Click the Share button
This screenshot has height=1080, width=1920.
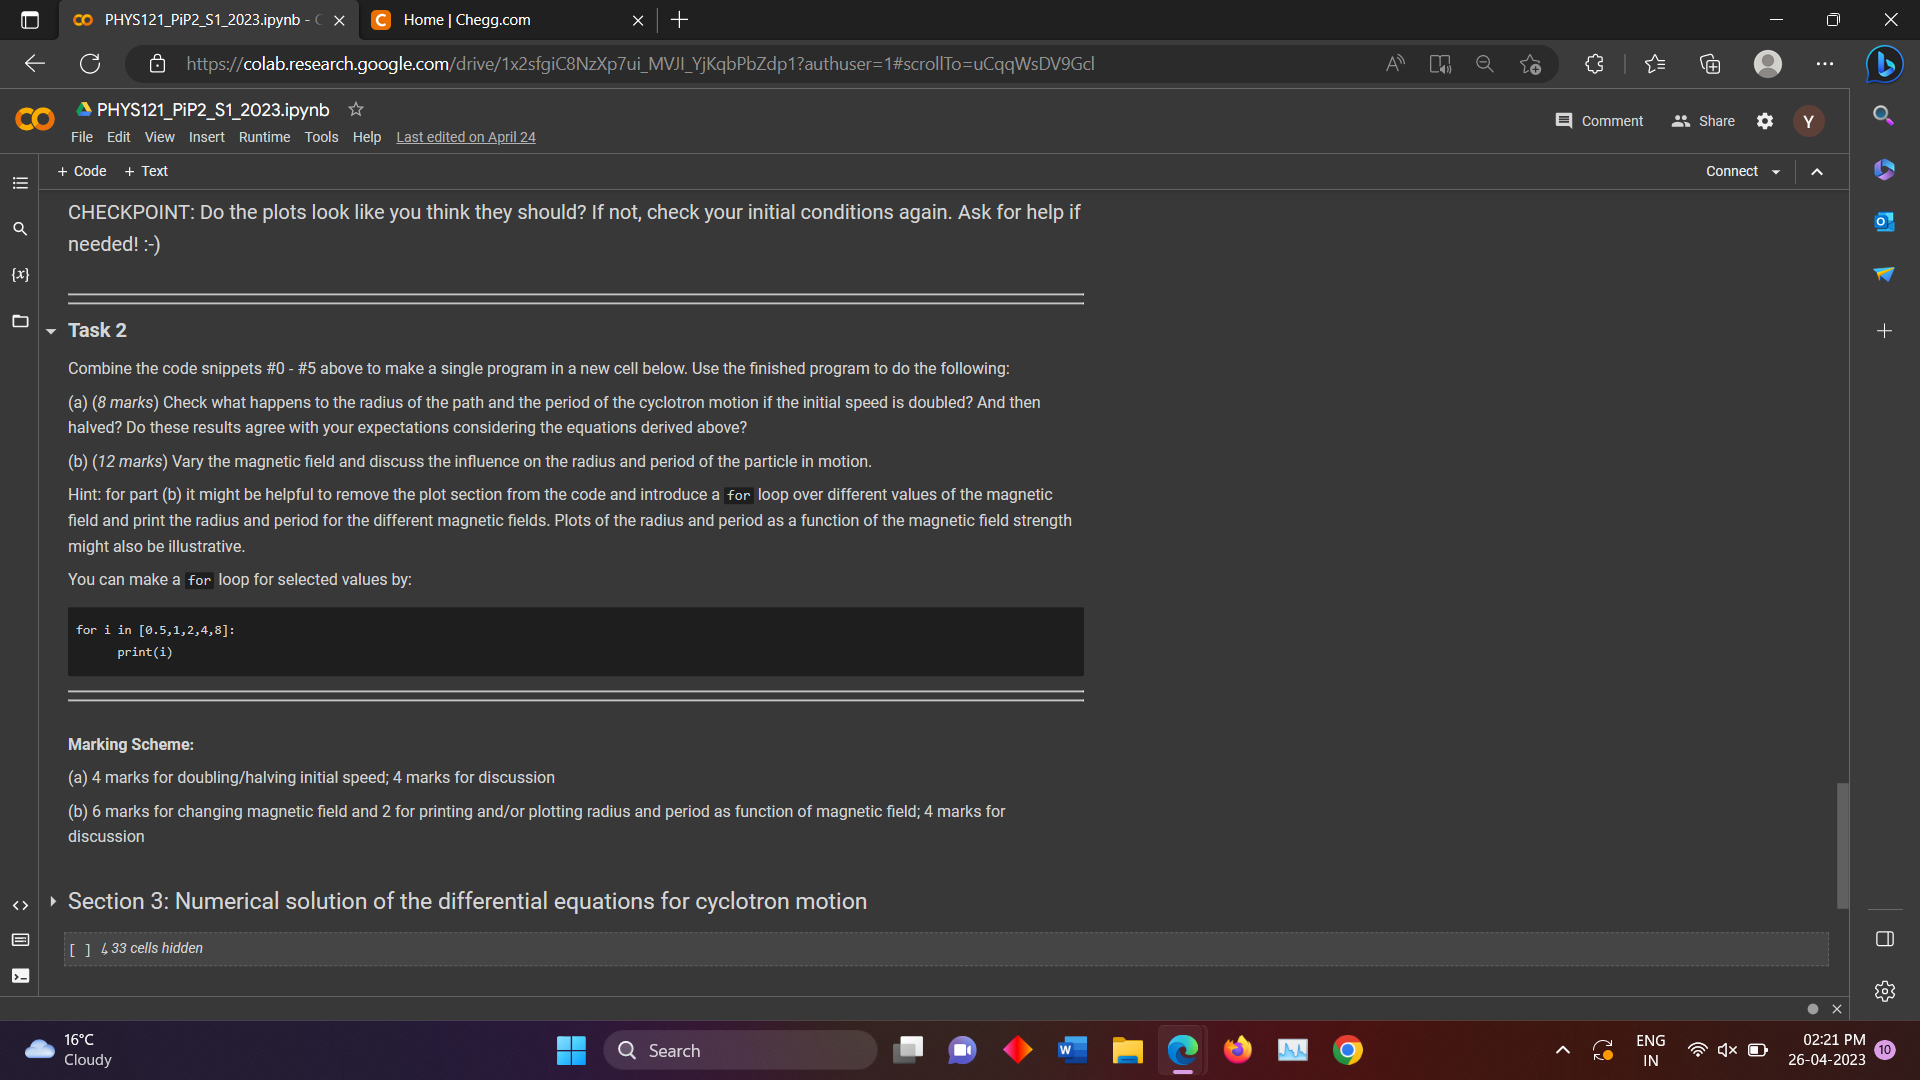point(1704,121)
